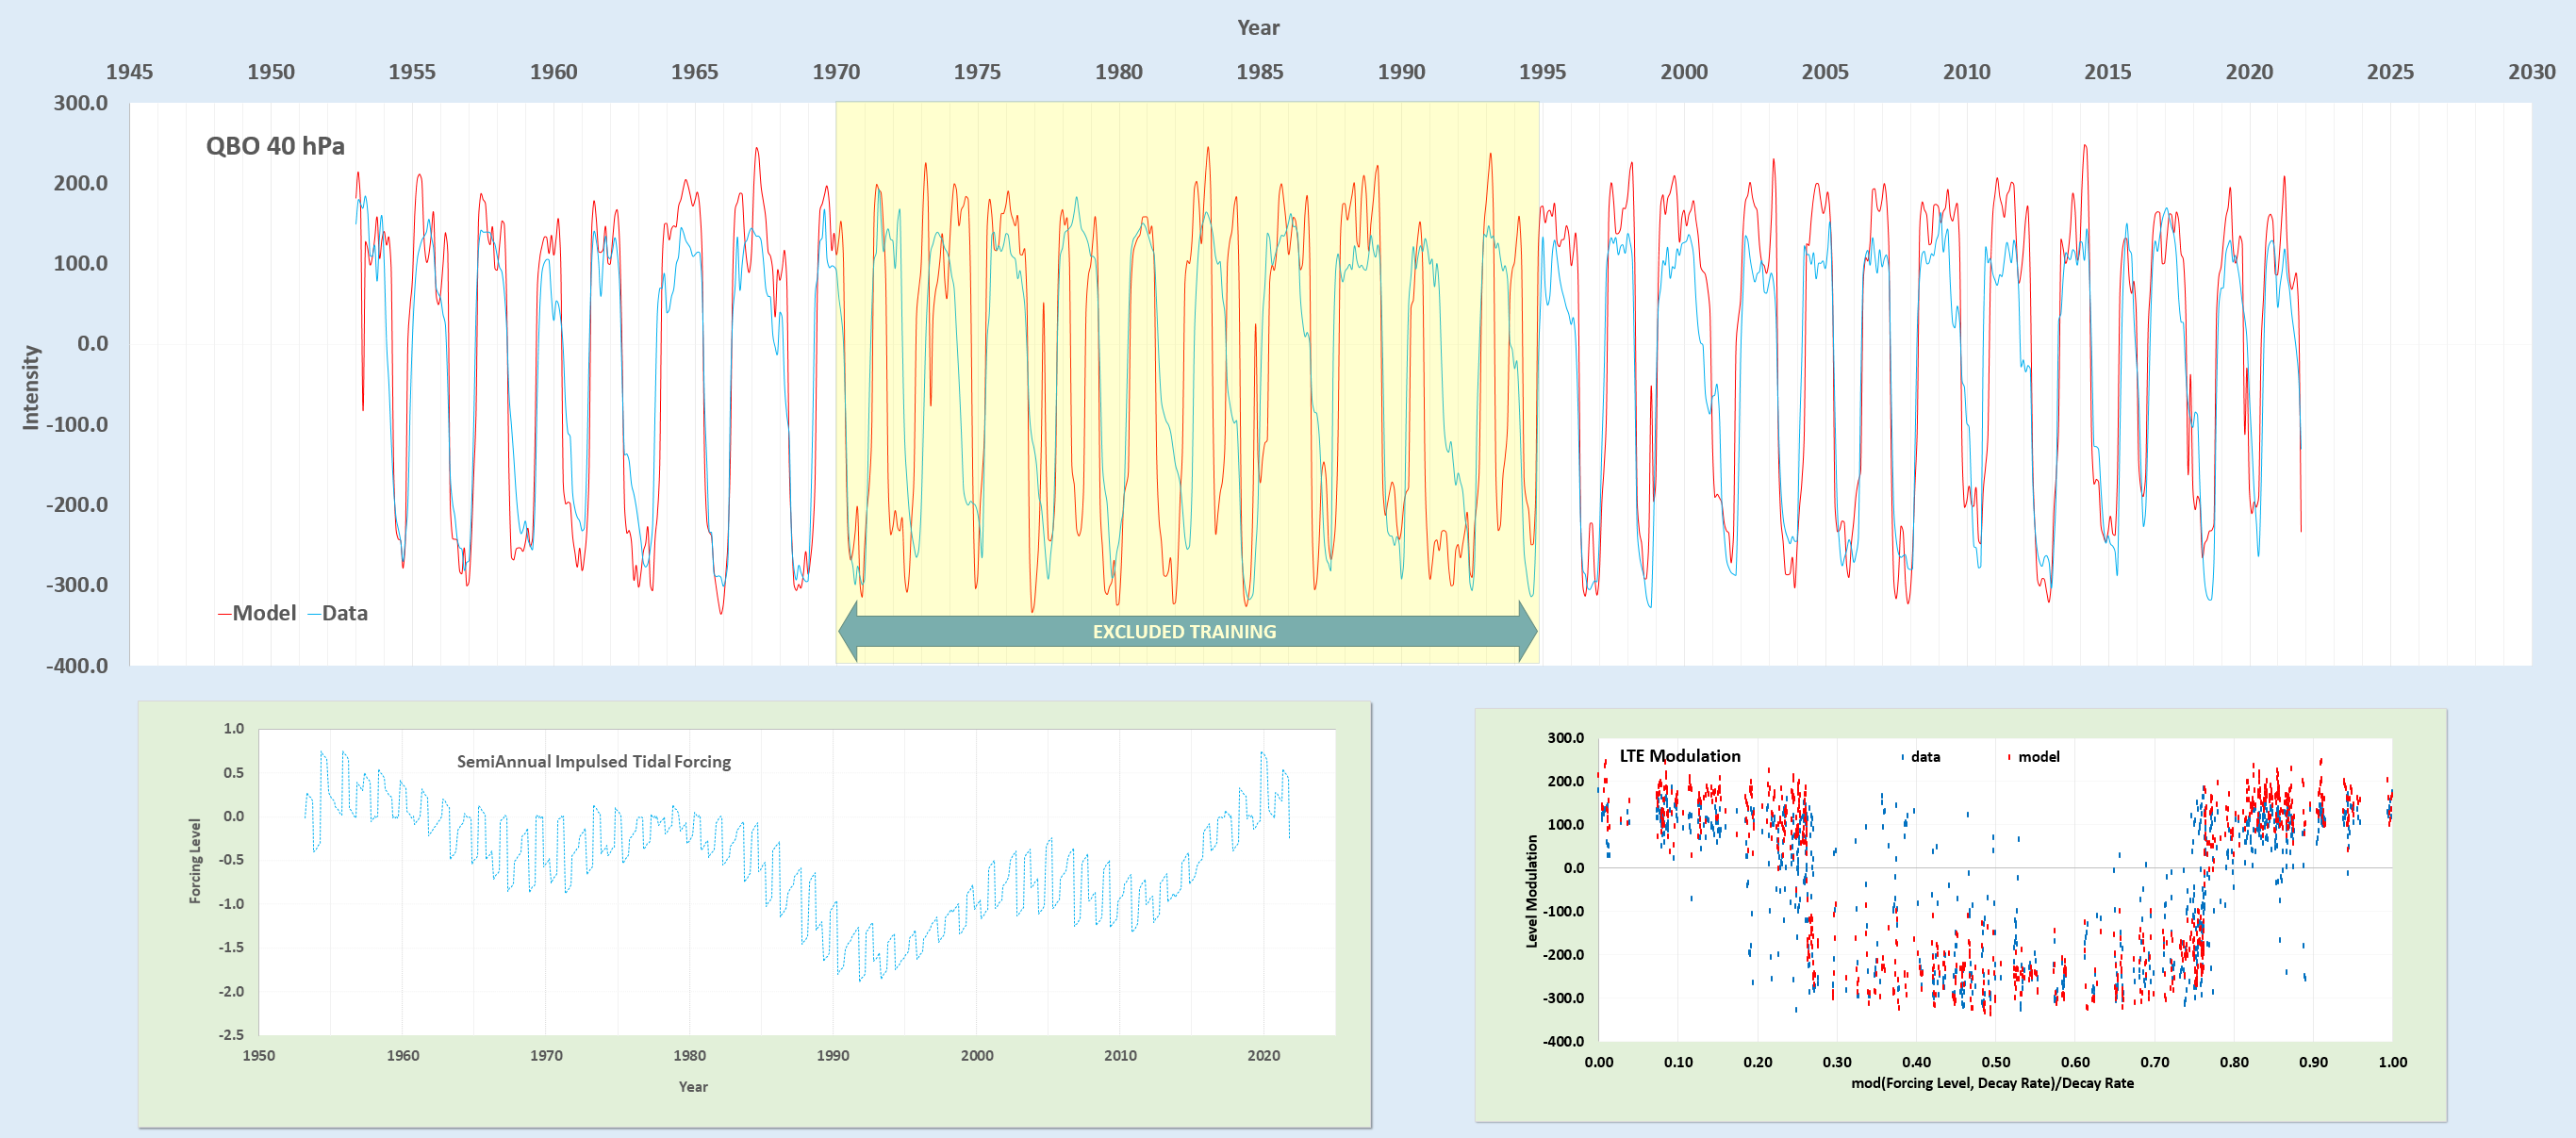The height and width of the screenshot is (1138, 2576).
Task: Click the EXCLUDED TRAINING arrow banner
Action: click(x=1185, y=632)
